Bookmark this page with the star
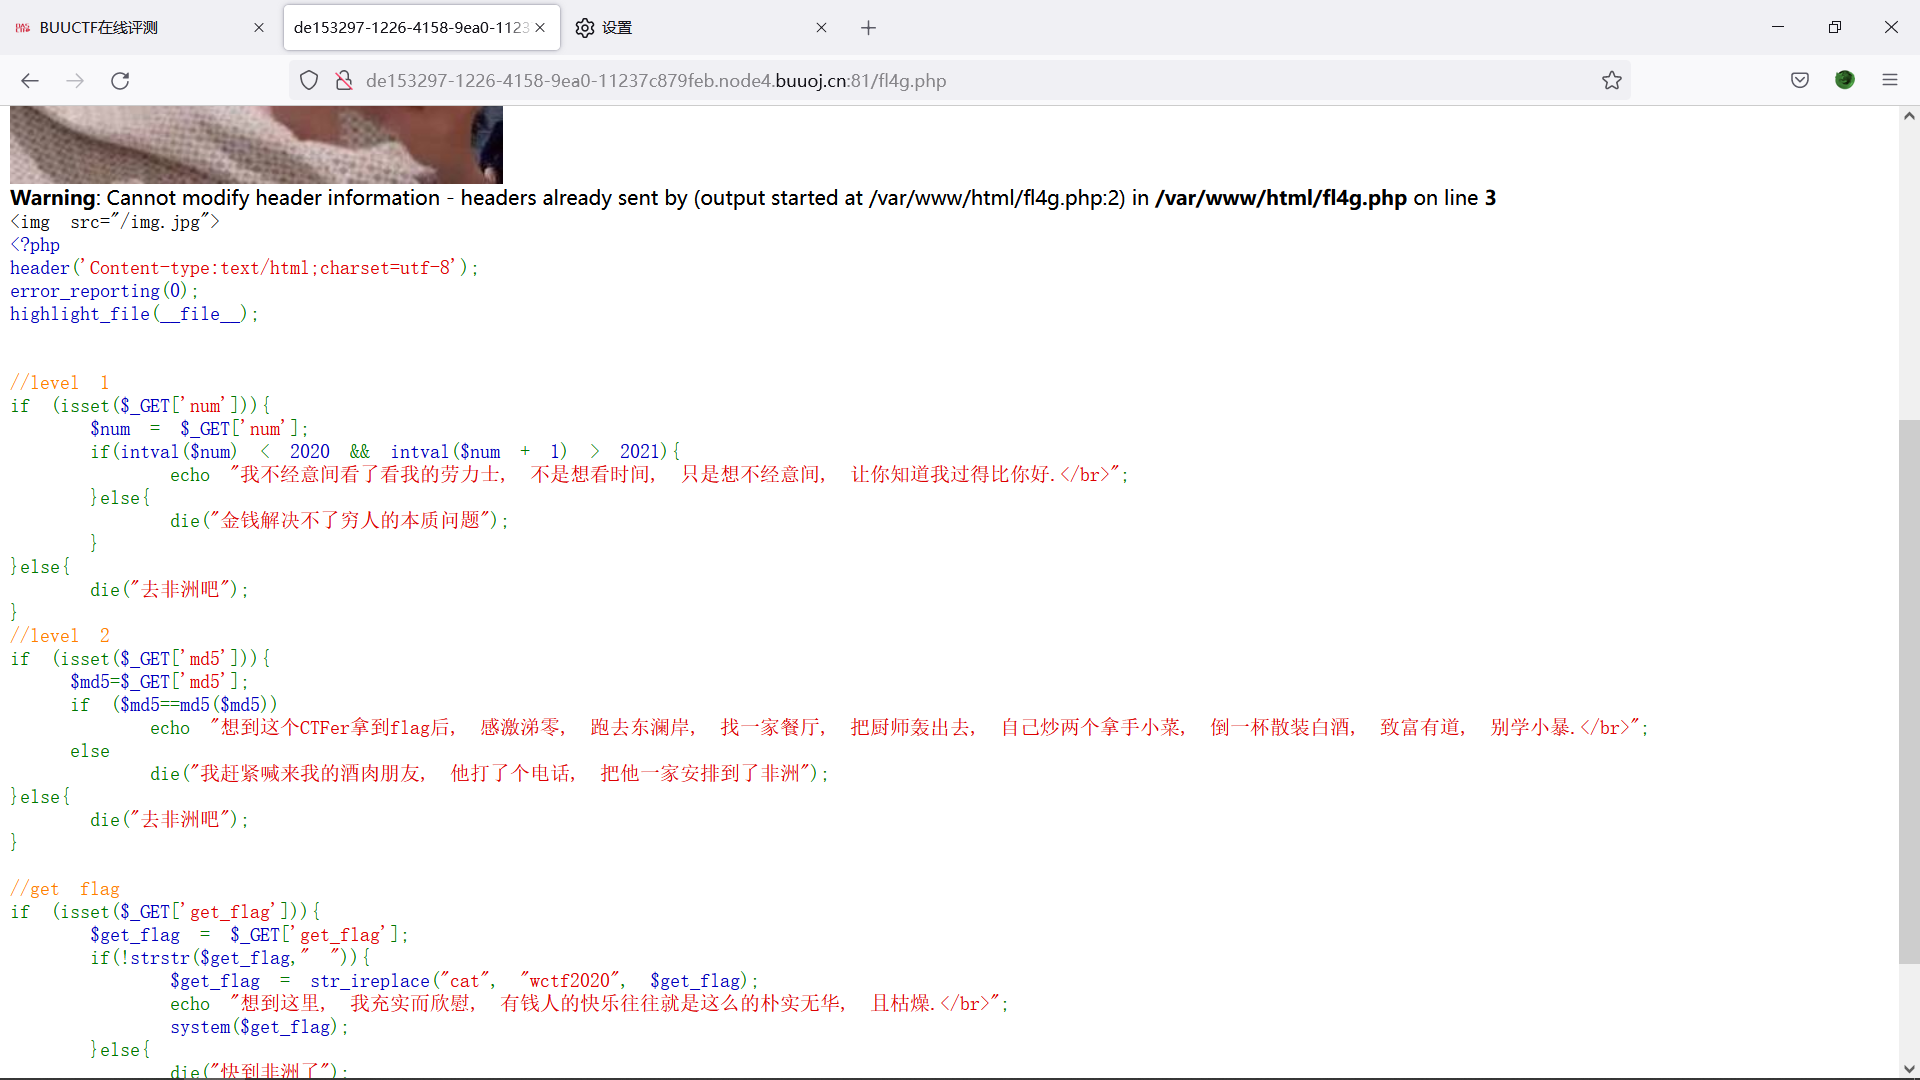This screenshot has width=1920, height=1080. [x=1611, y=81]
